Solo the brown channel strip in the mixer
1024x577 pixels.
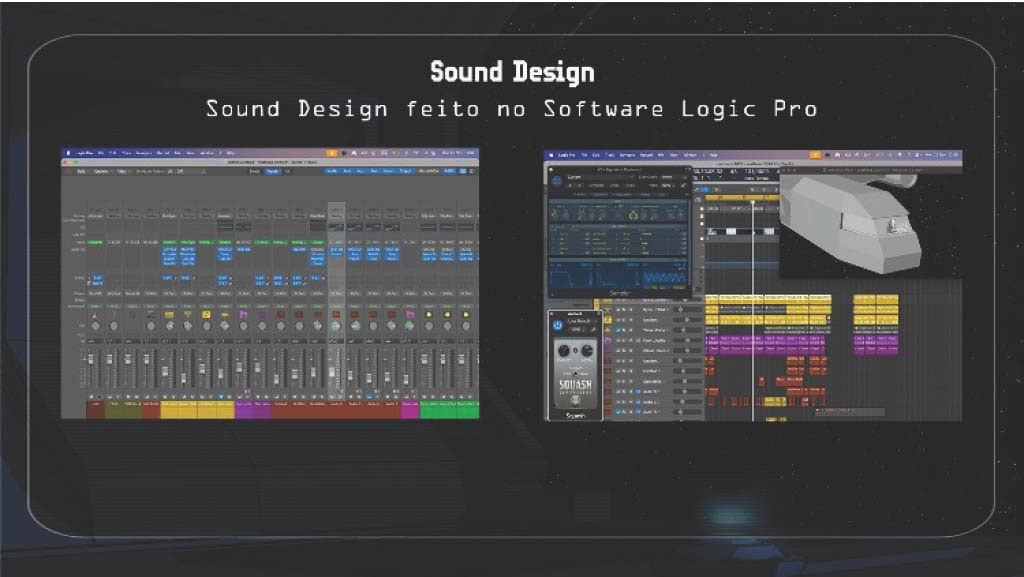99,397
